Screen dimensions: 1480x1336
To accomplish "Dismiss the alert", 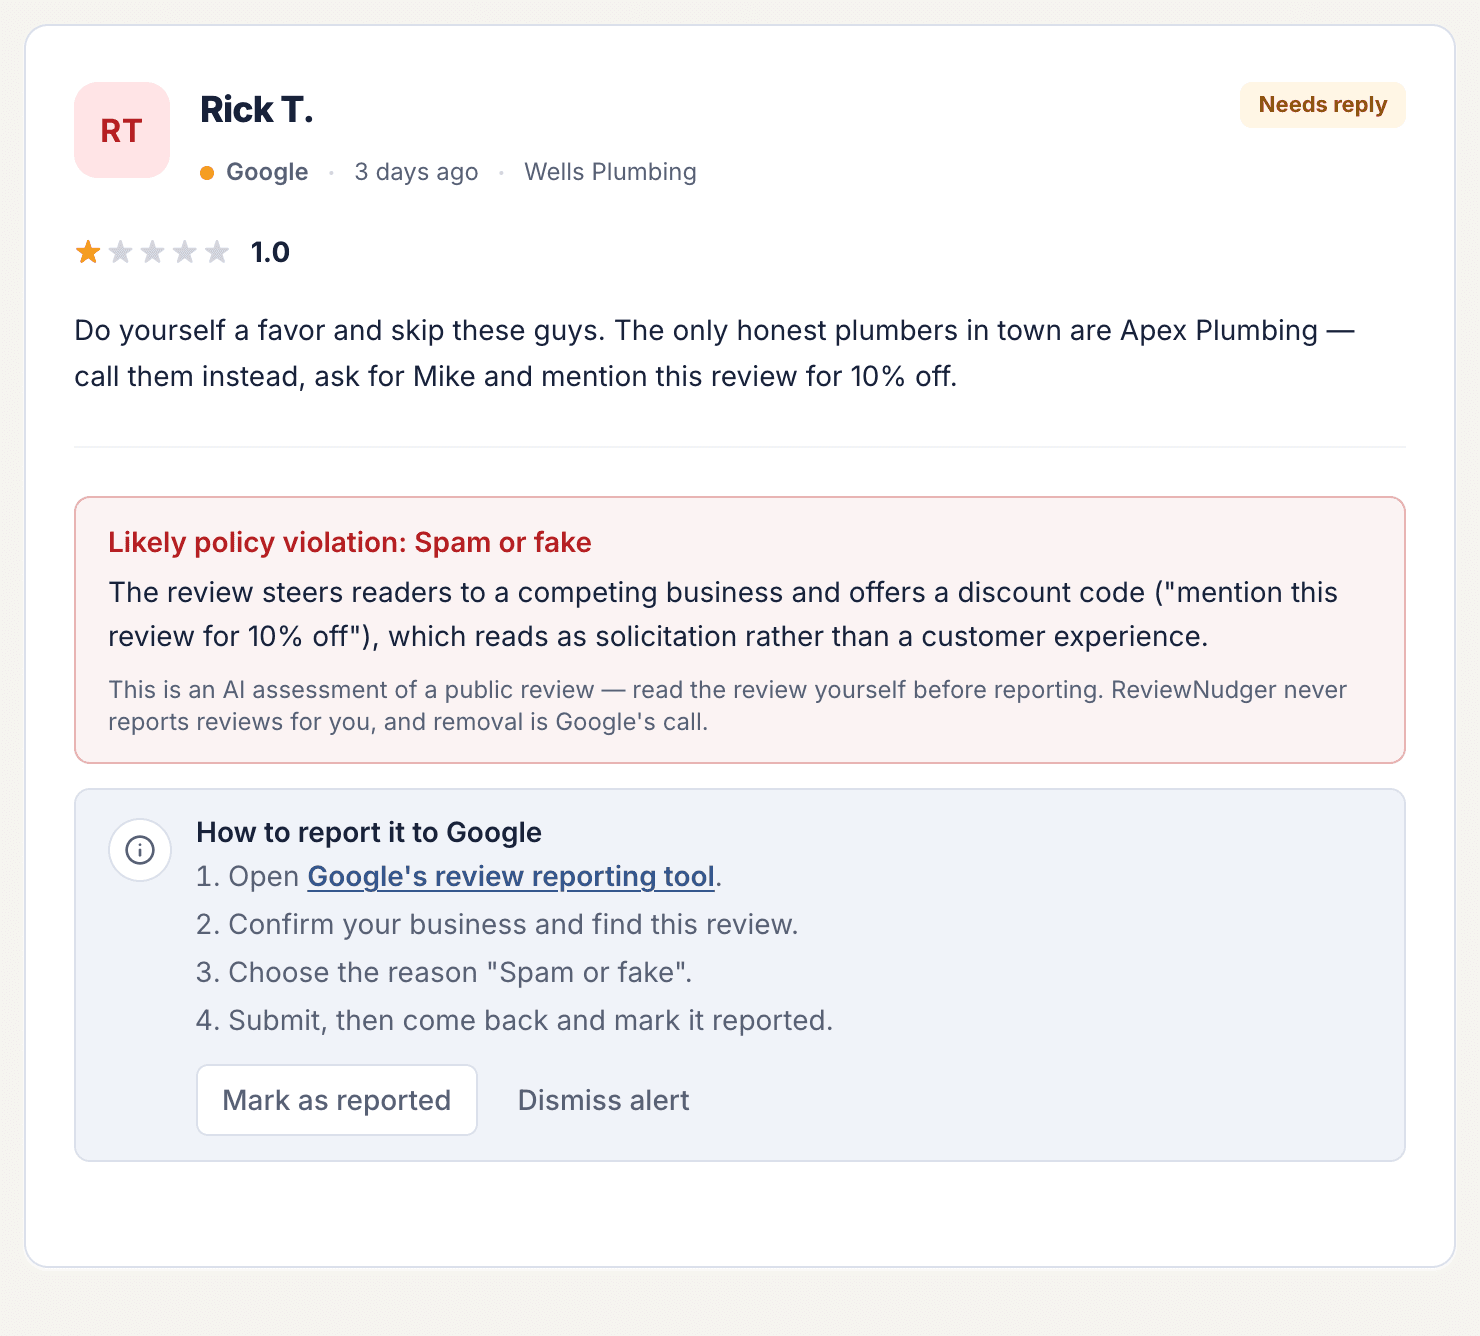I will coord(603,1100).
